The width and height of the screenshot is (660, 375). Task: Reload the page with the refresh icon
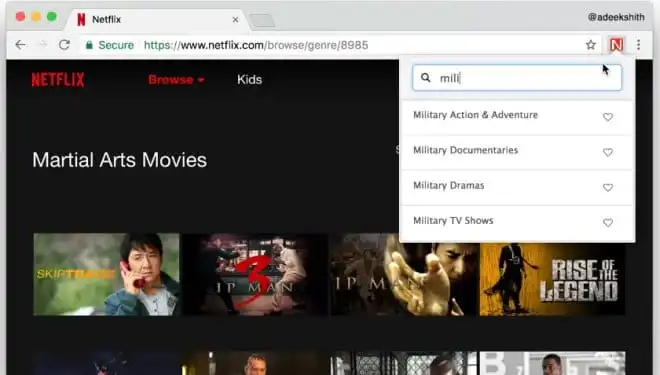[x=64, y=45]
